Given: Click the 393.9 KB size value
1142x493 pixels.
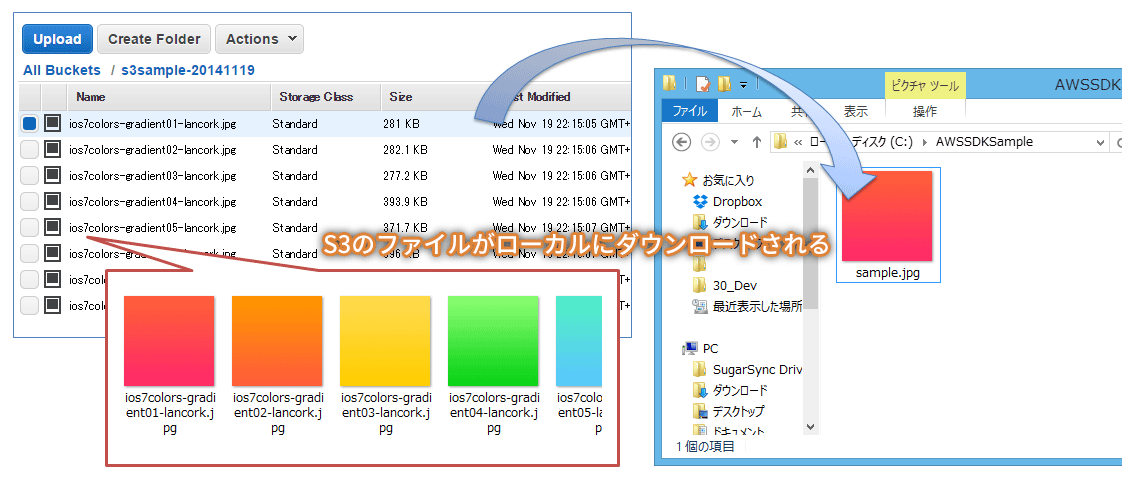Looking at the screenshot, I should [x=405, y=202].
